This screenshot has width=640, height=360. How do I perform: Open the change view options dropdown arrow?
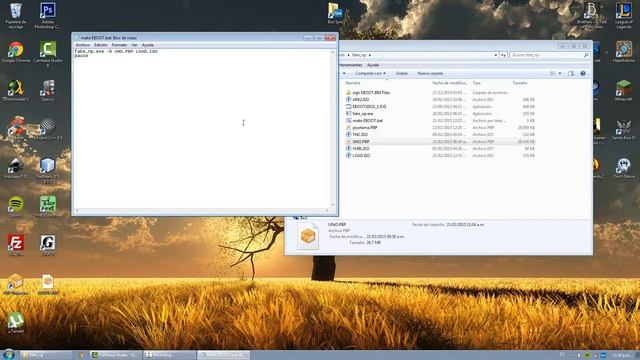pos(560,73)
